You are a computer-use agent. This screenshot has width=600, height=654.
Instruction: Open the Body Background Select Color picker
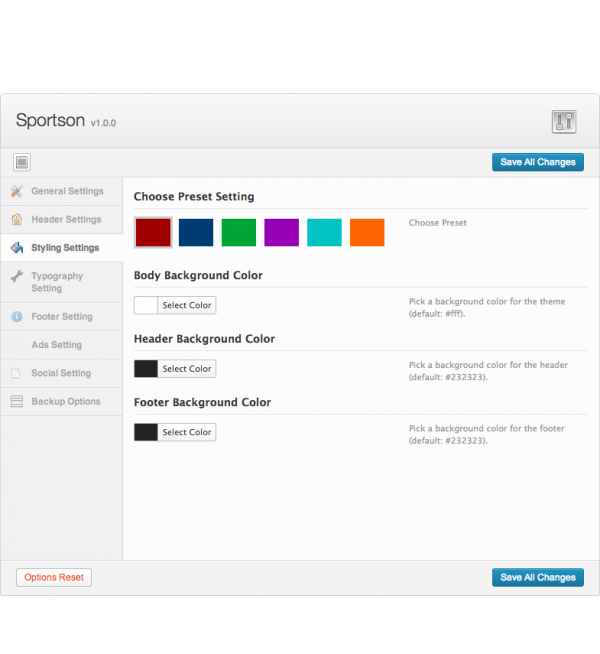[x=187, y=306]
